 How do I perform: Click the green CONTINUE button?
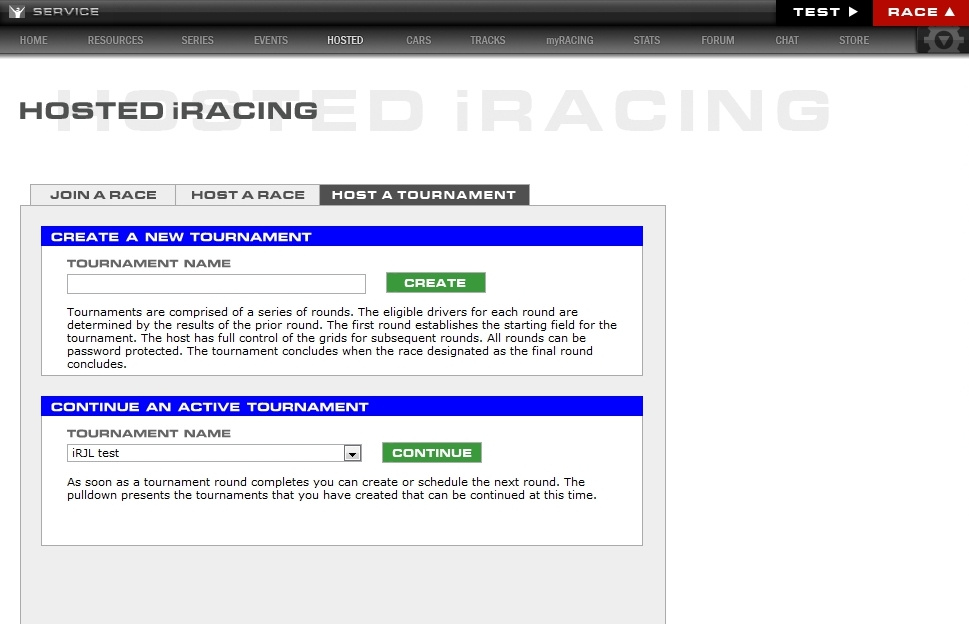pos(432,453)
